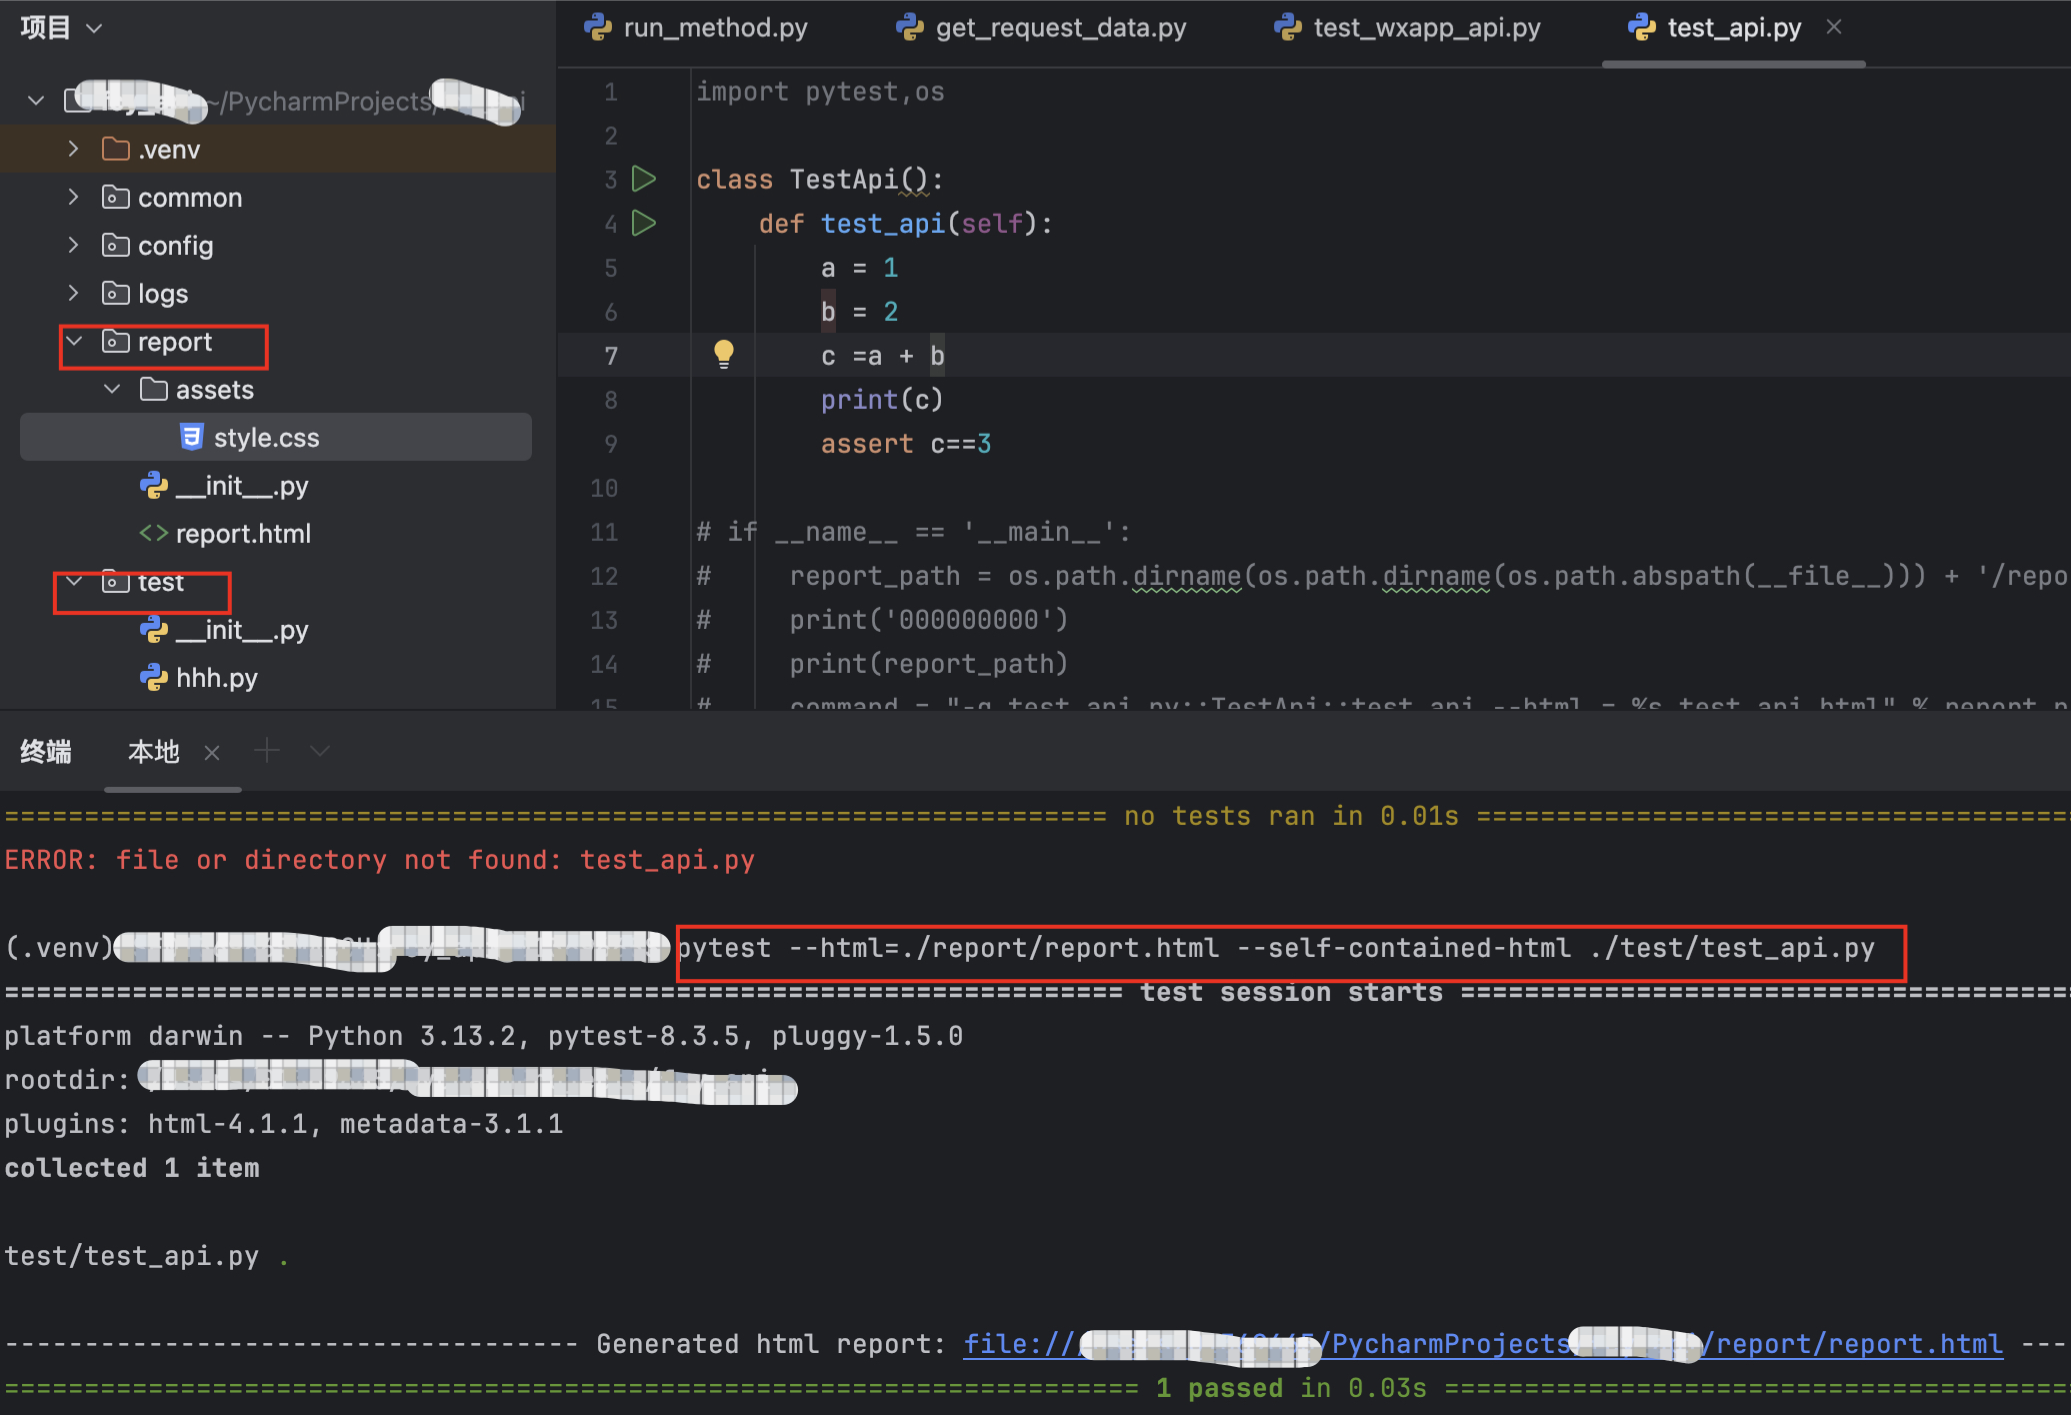Screen dimensions: 2071x1415
Task: Switch to run_method.py tab
Action: coord(714,28)
